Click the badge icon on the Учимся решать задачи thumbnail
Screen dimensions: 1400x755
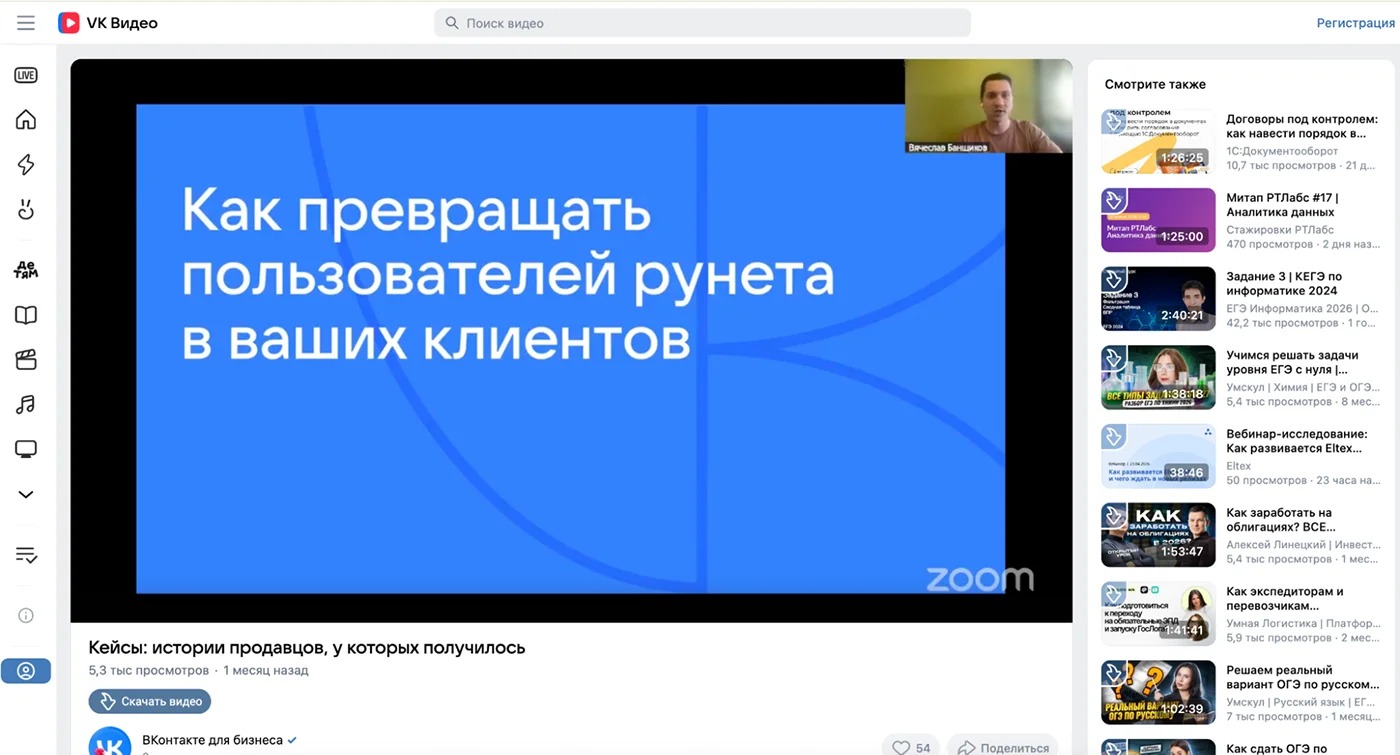(x=1113, y=357)
